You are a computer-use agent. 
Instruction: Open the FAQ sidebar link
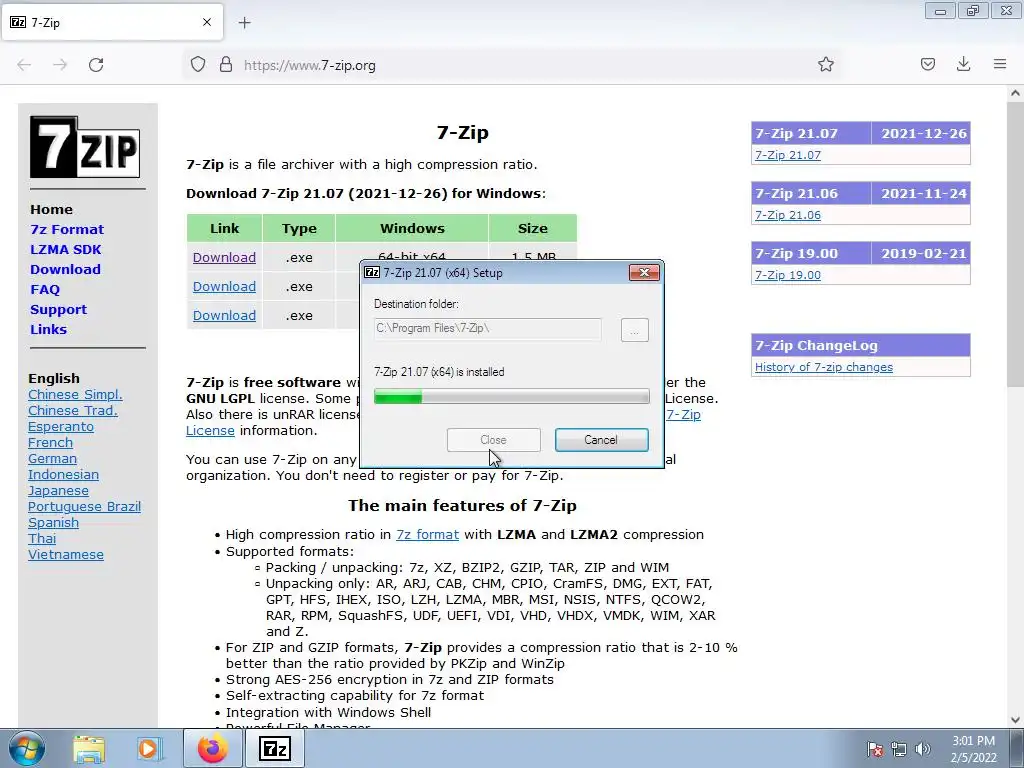click(45, 289)
